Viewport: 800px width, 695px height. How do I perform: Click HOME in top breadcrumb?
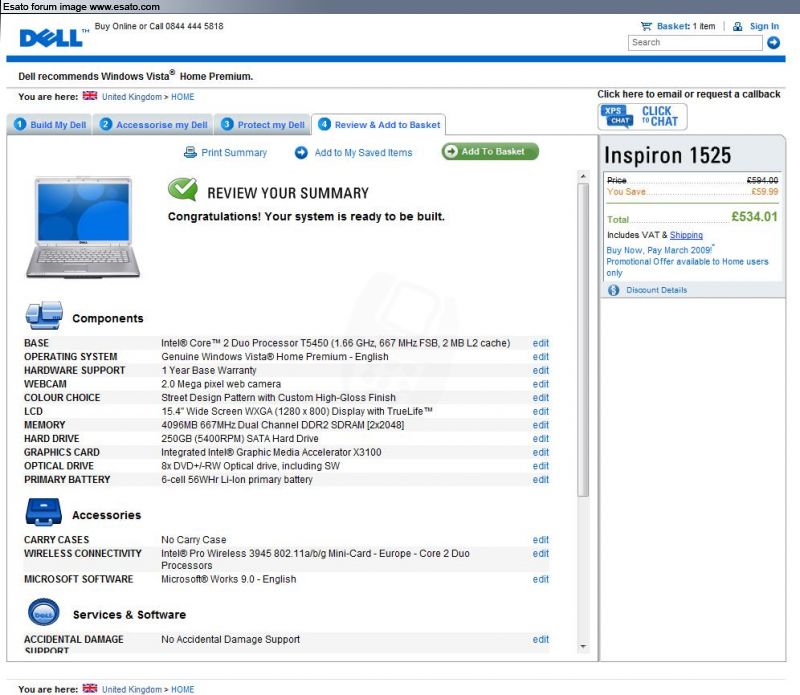click(x=183, y=97)
